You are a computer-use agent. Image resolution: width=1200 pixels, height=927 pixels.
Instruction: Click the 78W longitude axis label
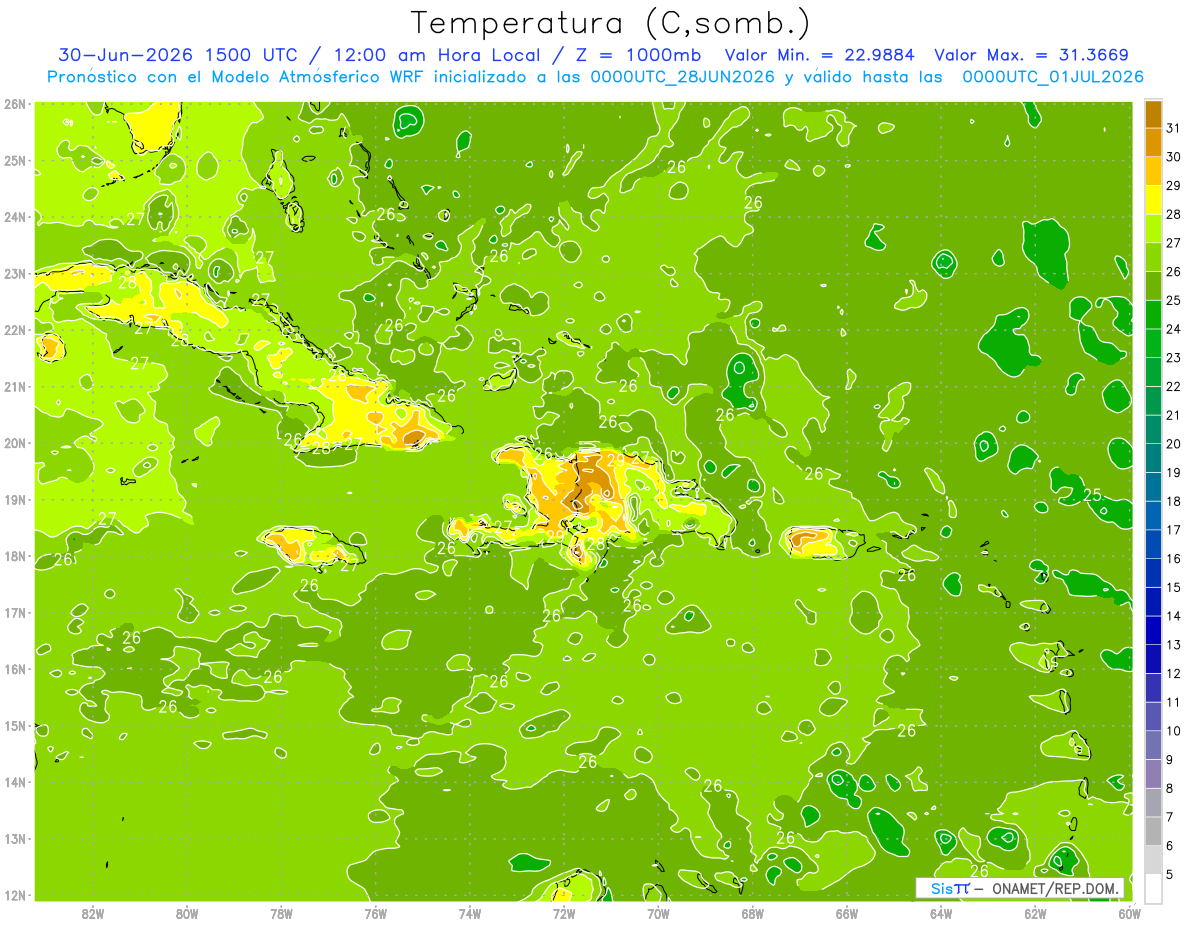coord(281,913)
